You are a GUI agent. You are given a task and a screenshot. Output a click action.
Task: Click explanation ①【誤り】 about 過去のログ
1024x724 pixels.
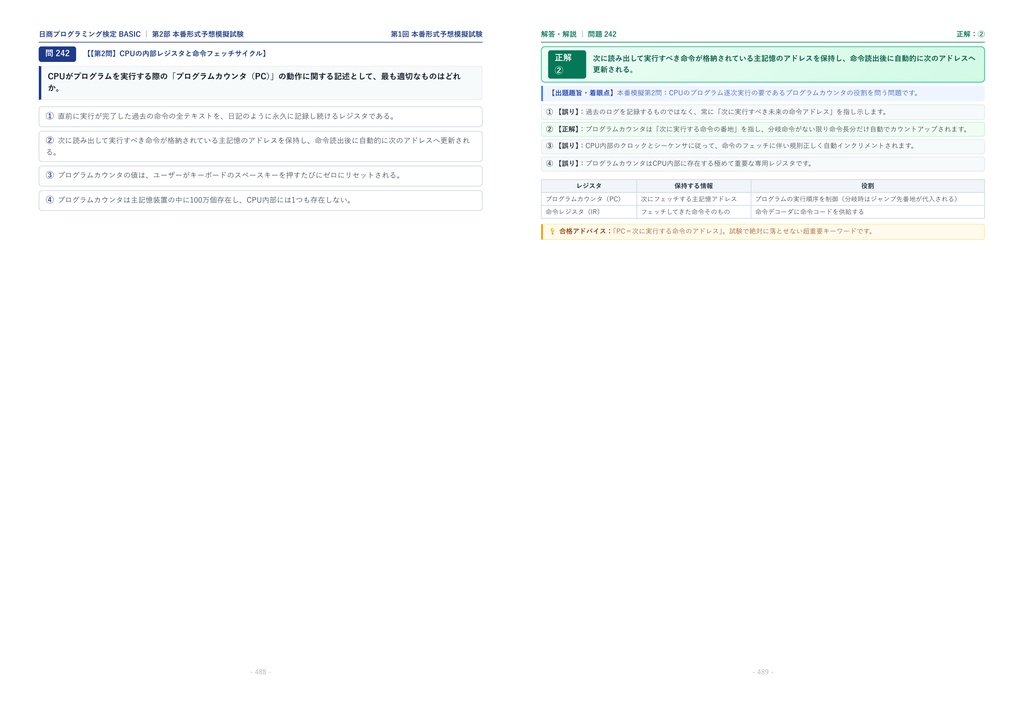click(763, 112)
